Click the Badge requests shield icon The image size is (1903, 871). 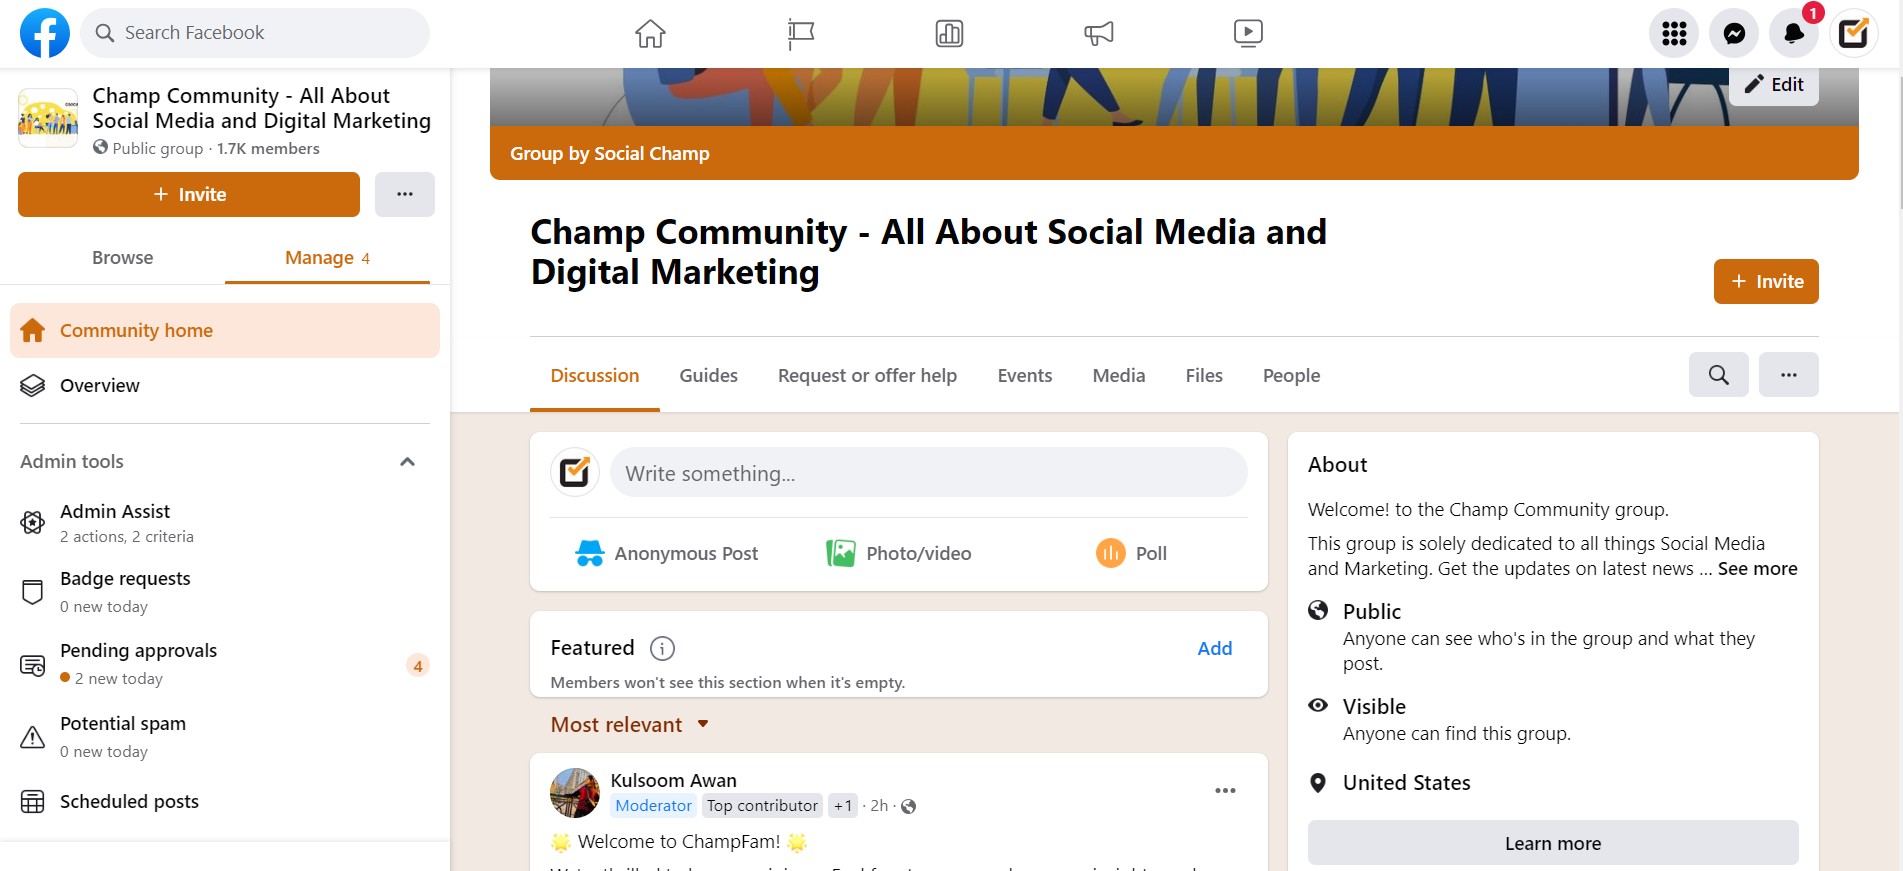(33, 592)
